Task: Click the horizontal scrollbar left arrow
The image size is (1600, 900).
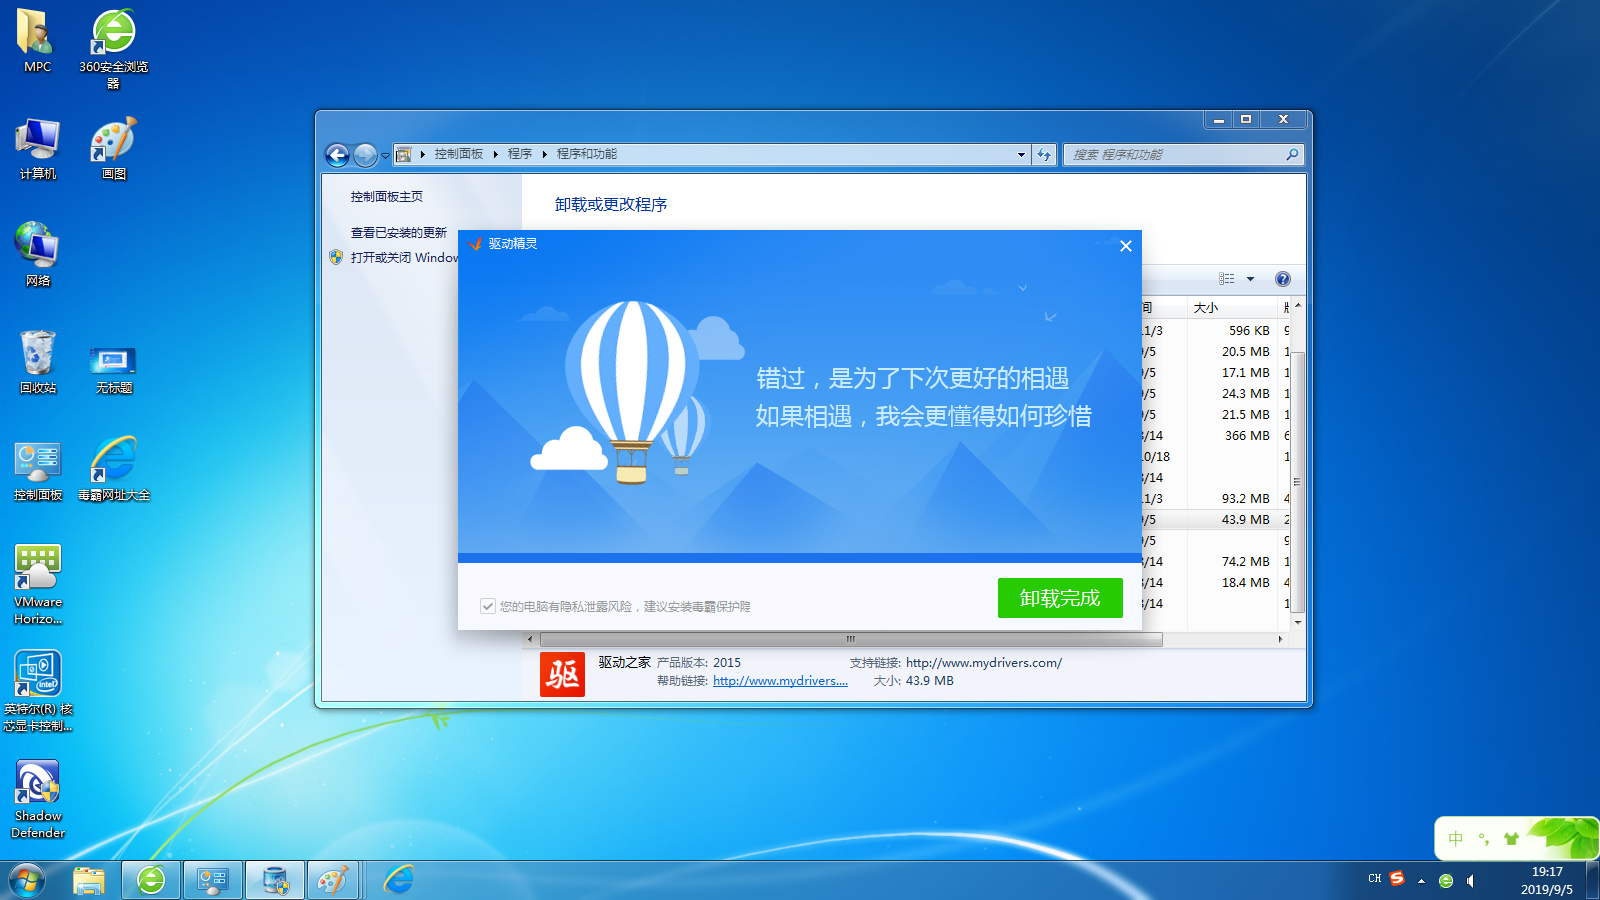Action: click(531, 639)
